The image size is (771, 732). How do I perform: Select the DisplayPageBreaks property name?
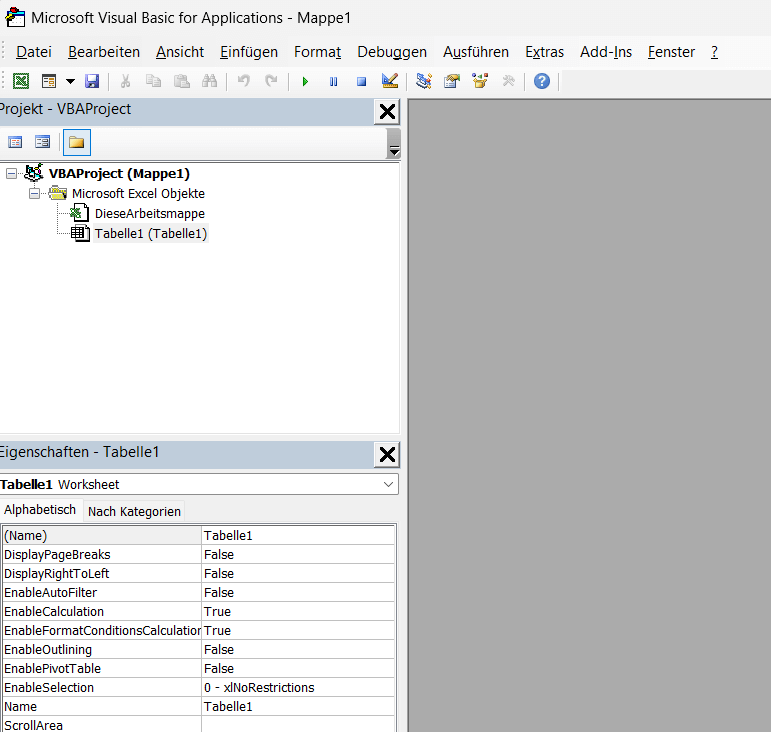tap(102, 555)
